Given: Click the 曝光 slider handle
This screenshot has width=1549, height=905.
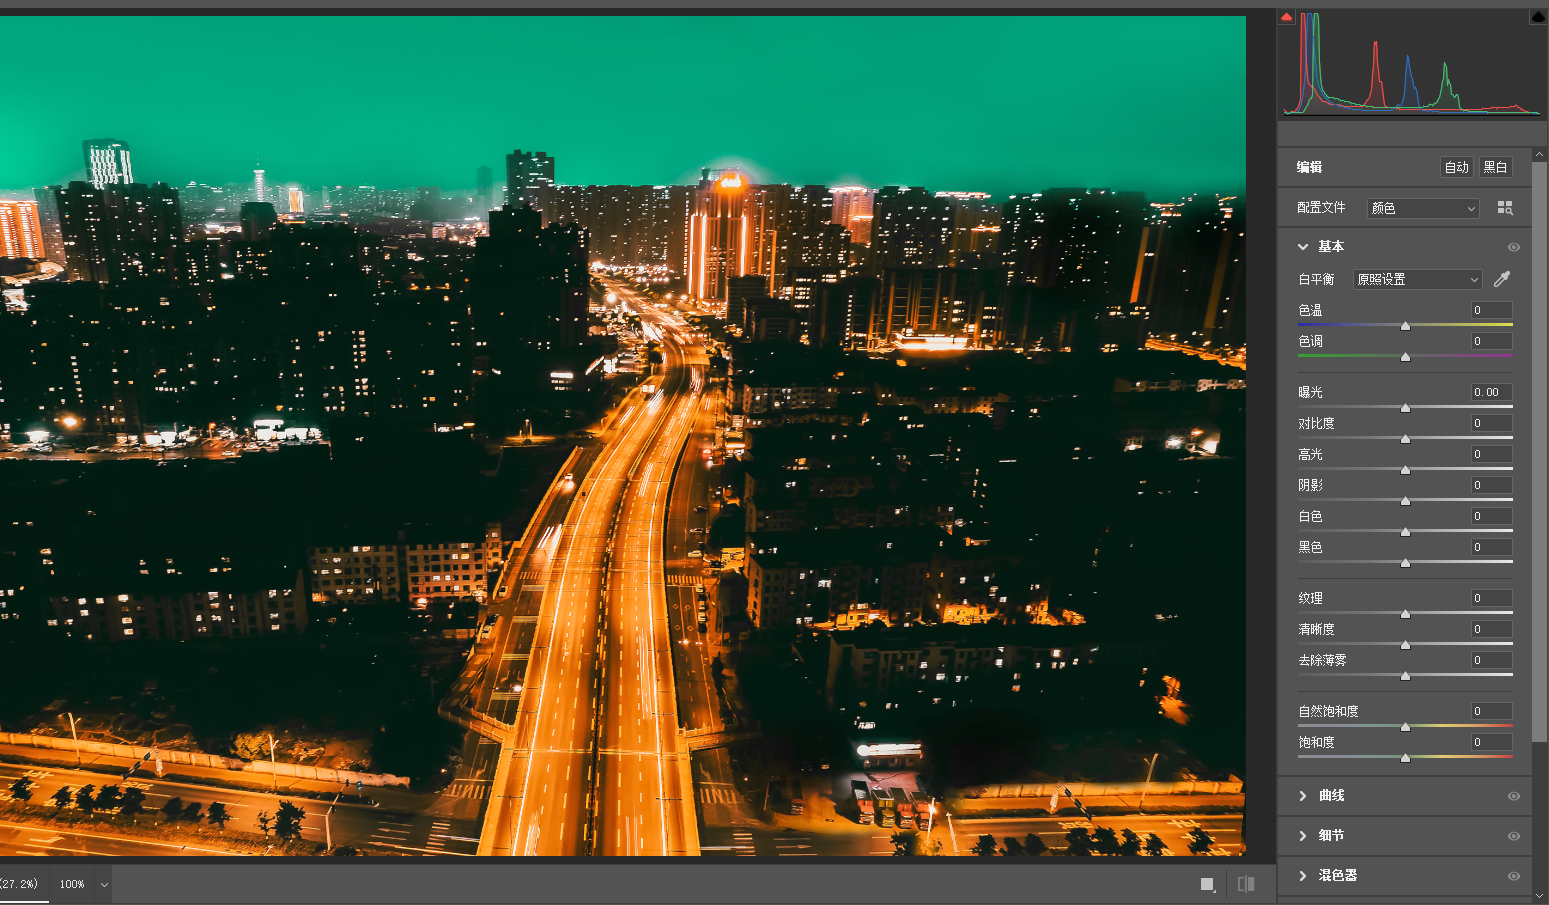Looking at the screenshot, I should click(1405, 408).
